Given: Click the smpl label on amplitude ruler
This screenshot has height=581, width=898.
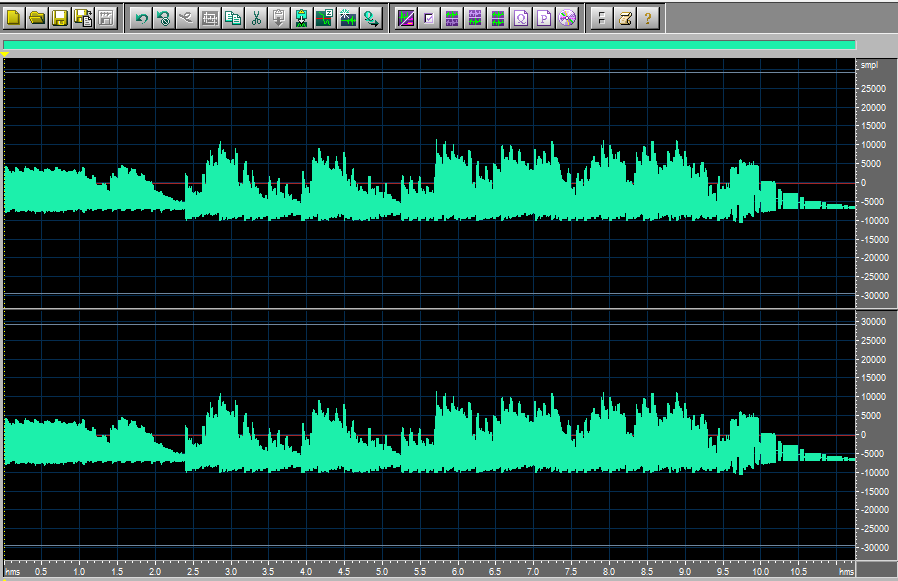Looking at the screenshot, I should [869, 65].
